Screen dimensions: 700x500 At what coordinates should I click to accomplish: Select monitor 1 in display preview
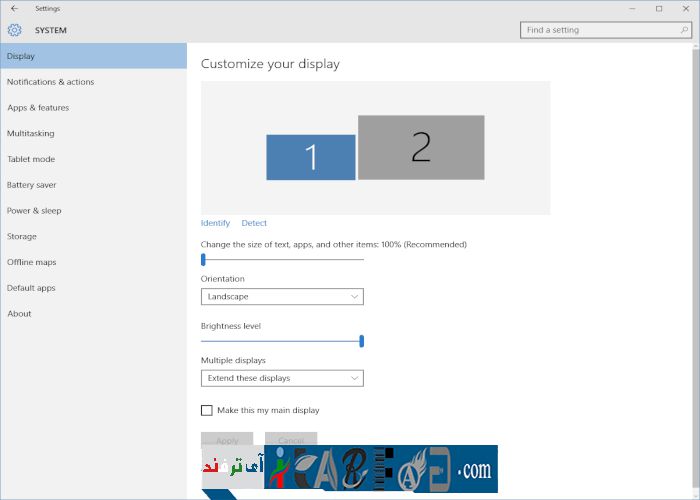coord(310,157)
